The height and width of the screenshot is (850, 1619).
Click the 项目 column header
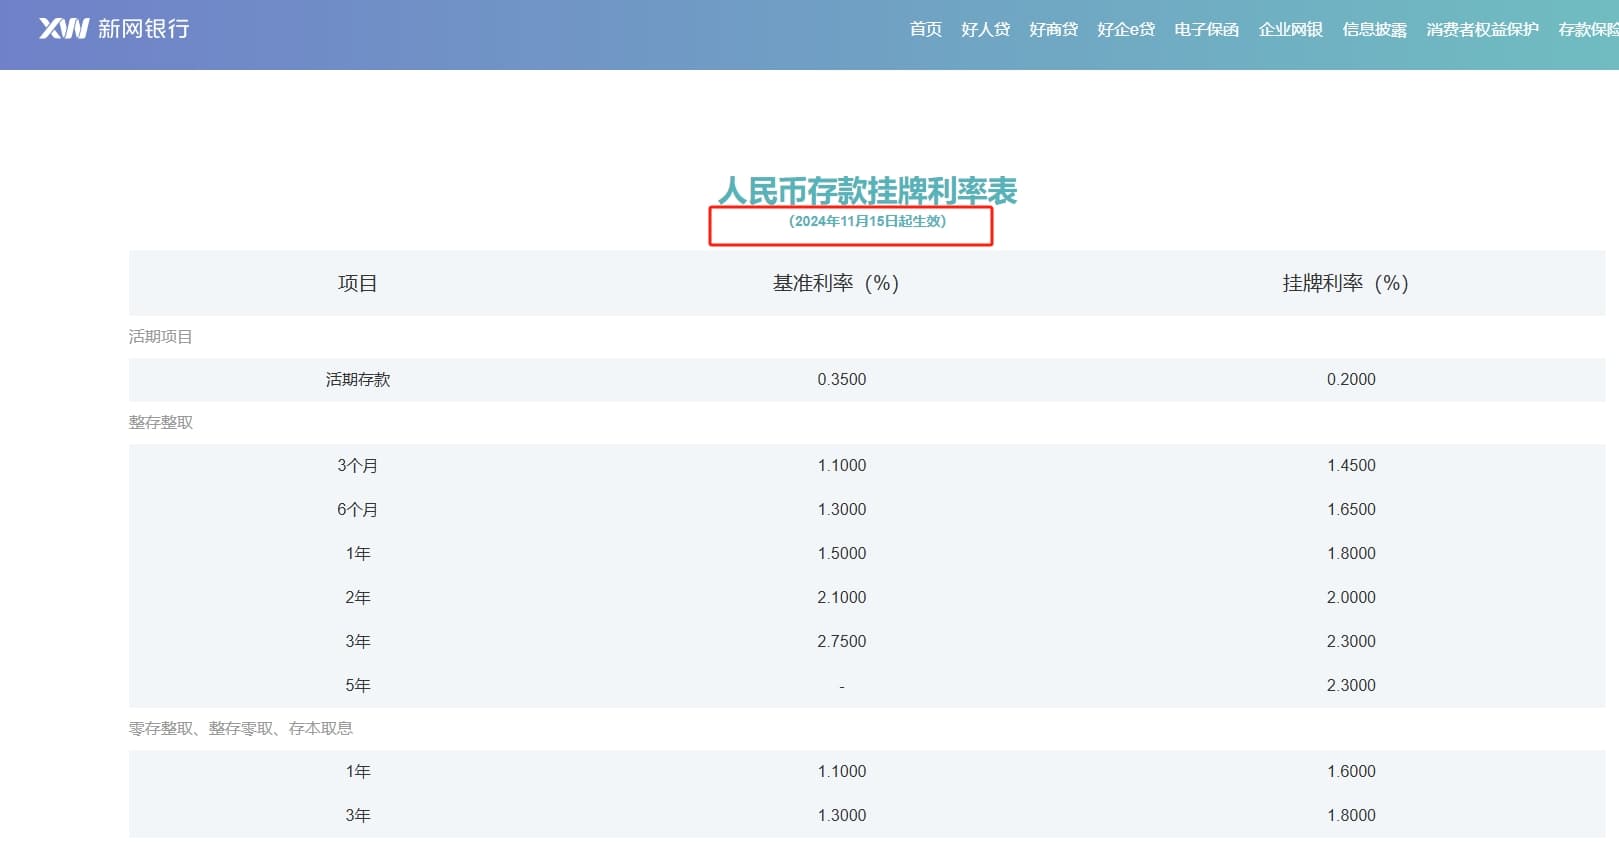(357, 284)
